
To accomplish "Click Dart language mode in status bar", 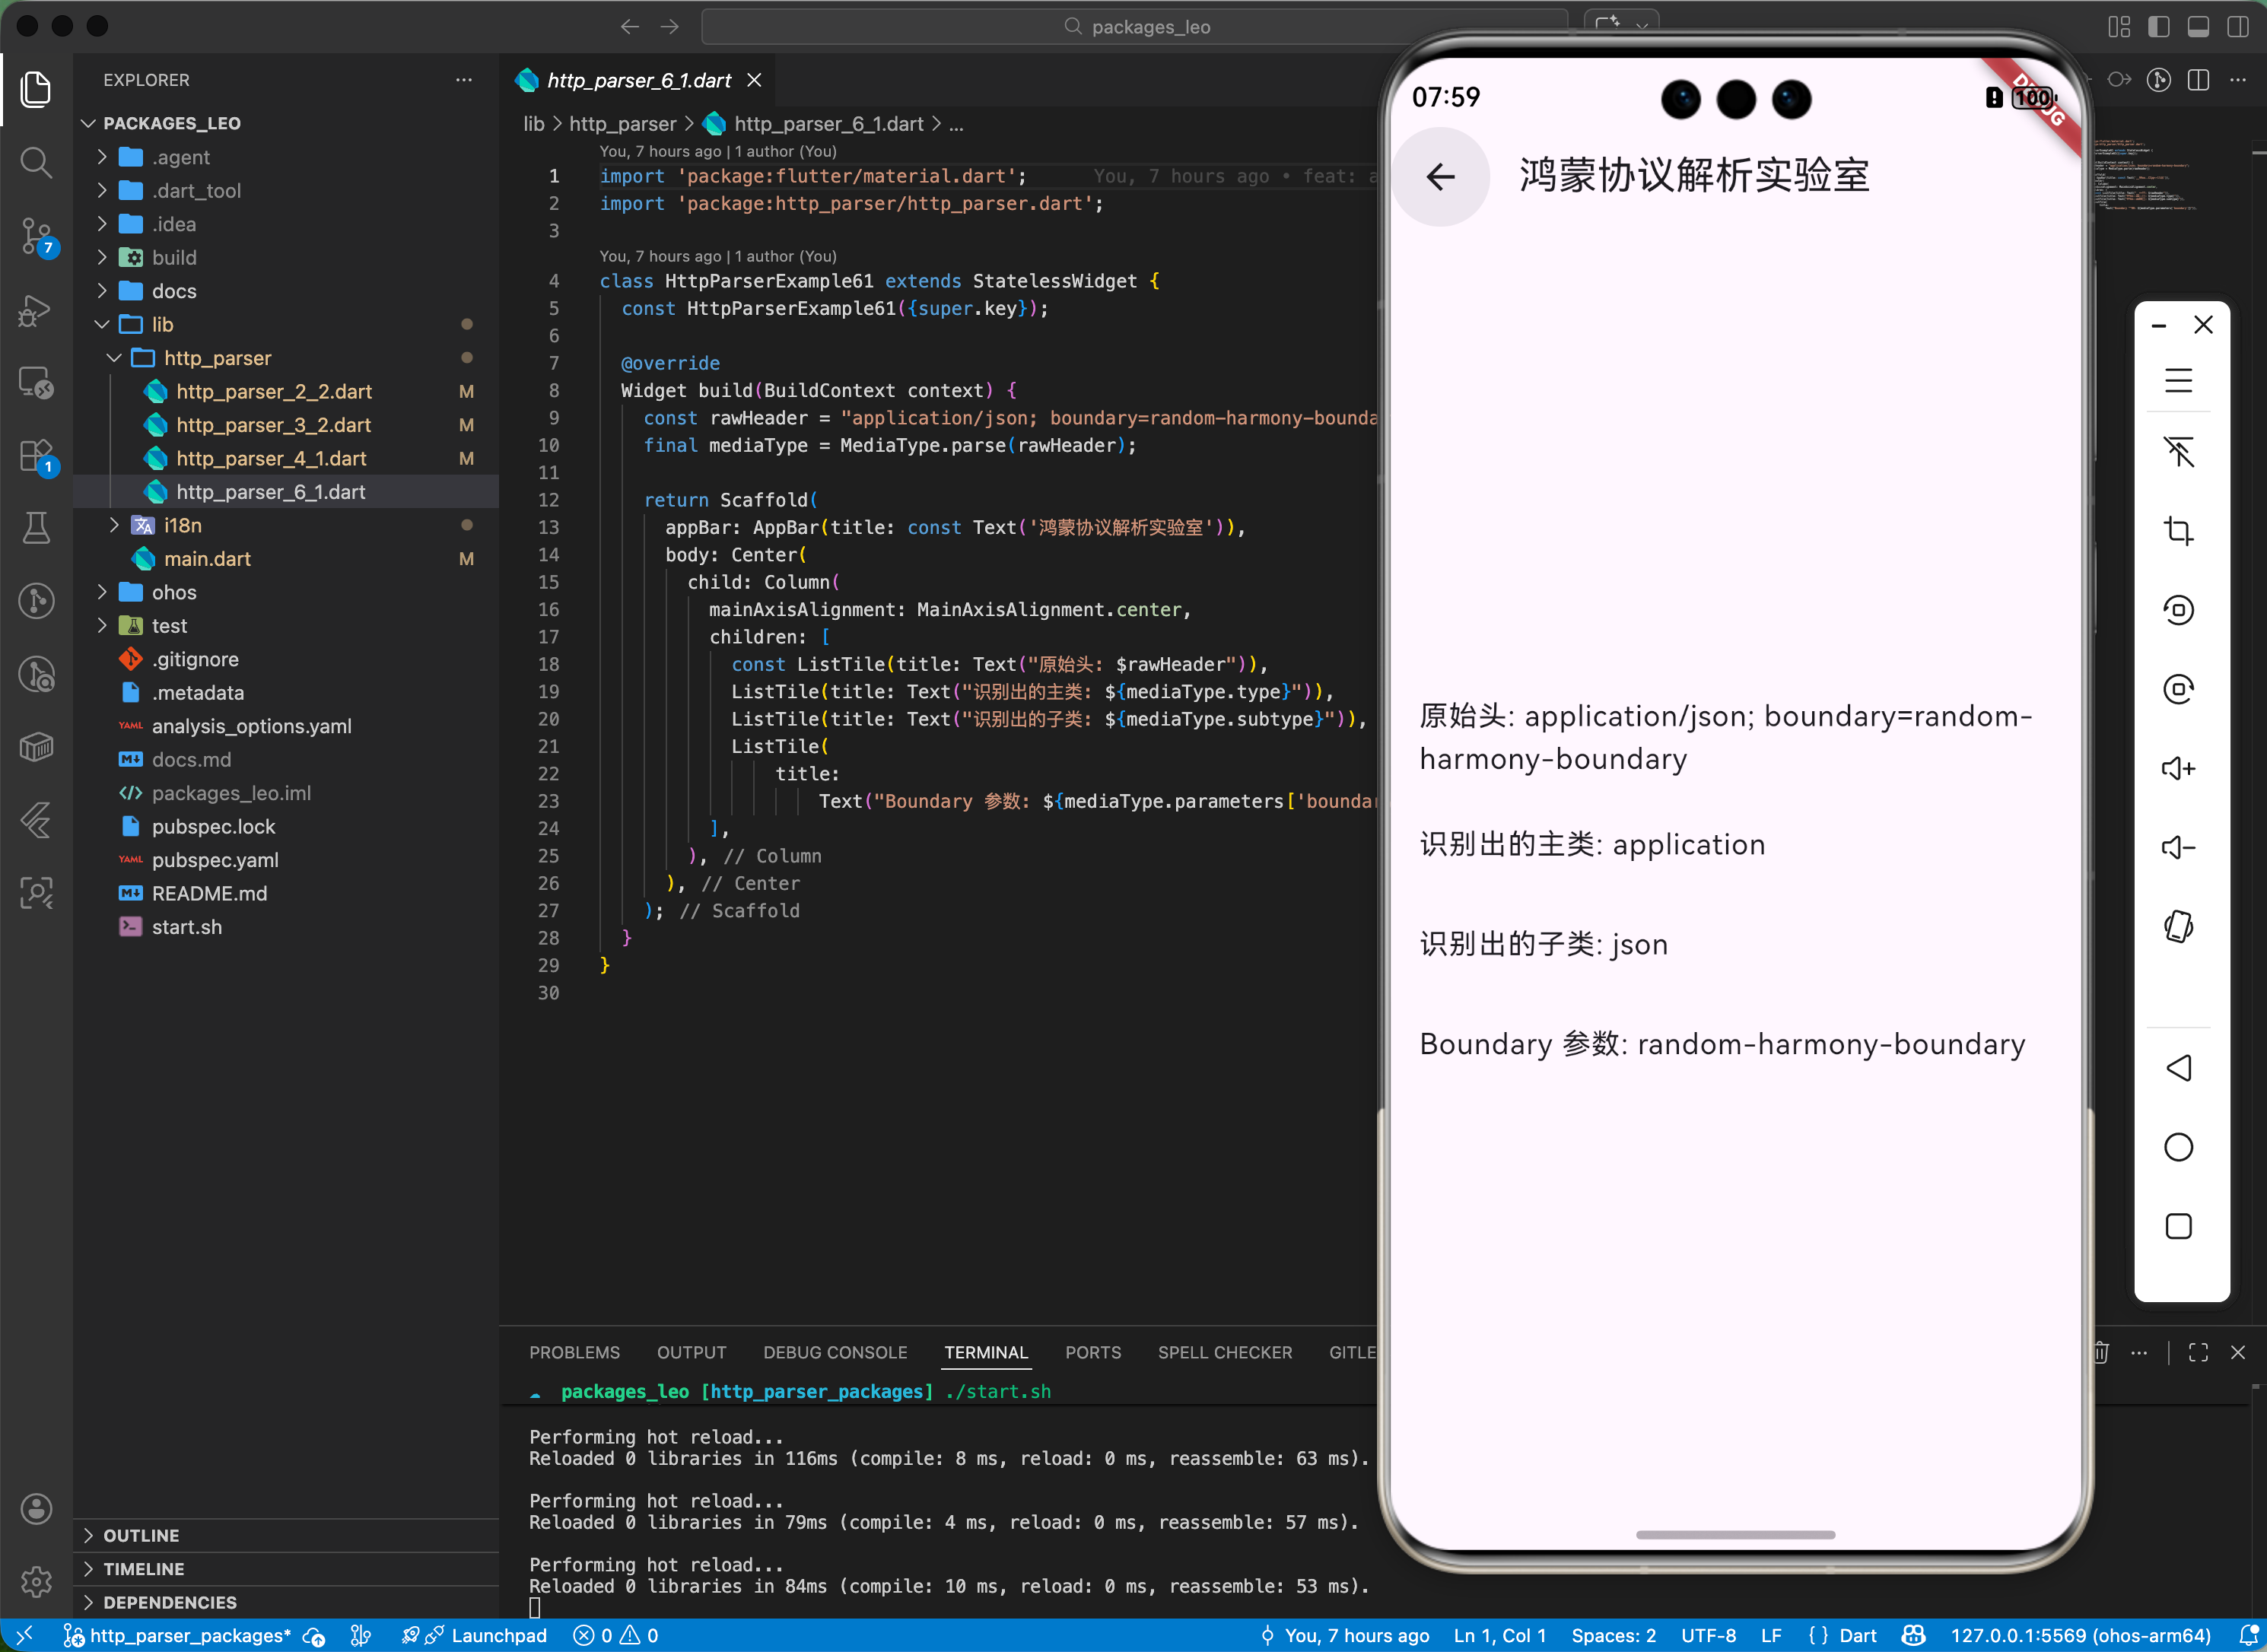I will (x=1857, y=1635).
